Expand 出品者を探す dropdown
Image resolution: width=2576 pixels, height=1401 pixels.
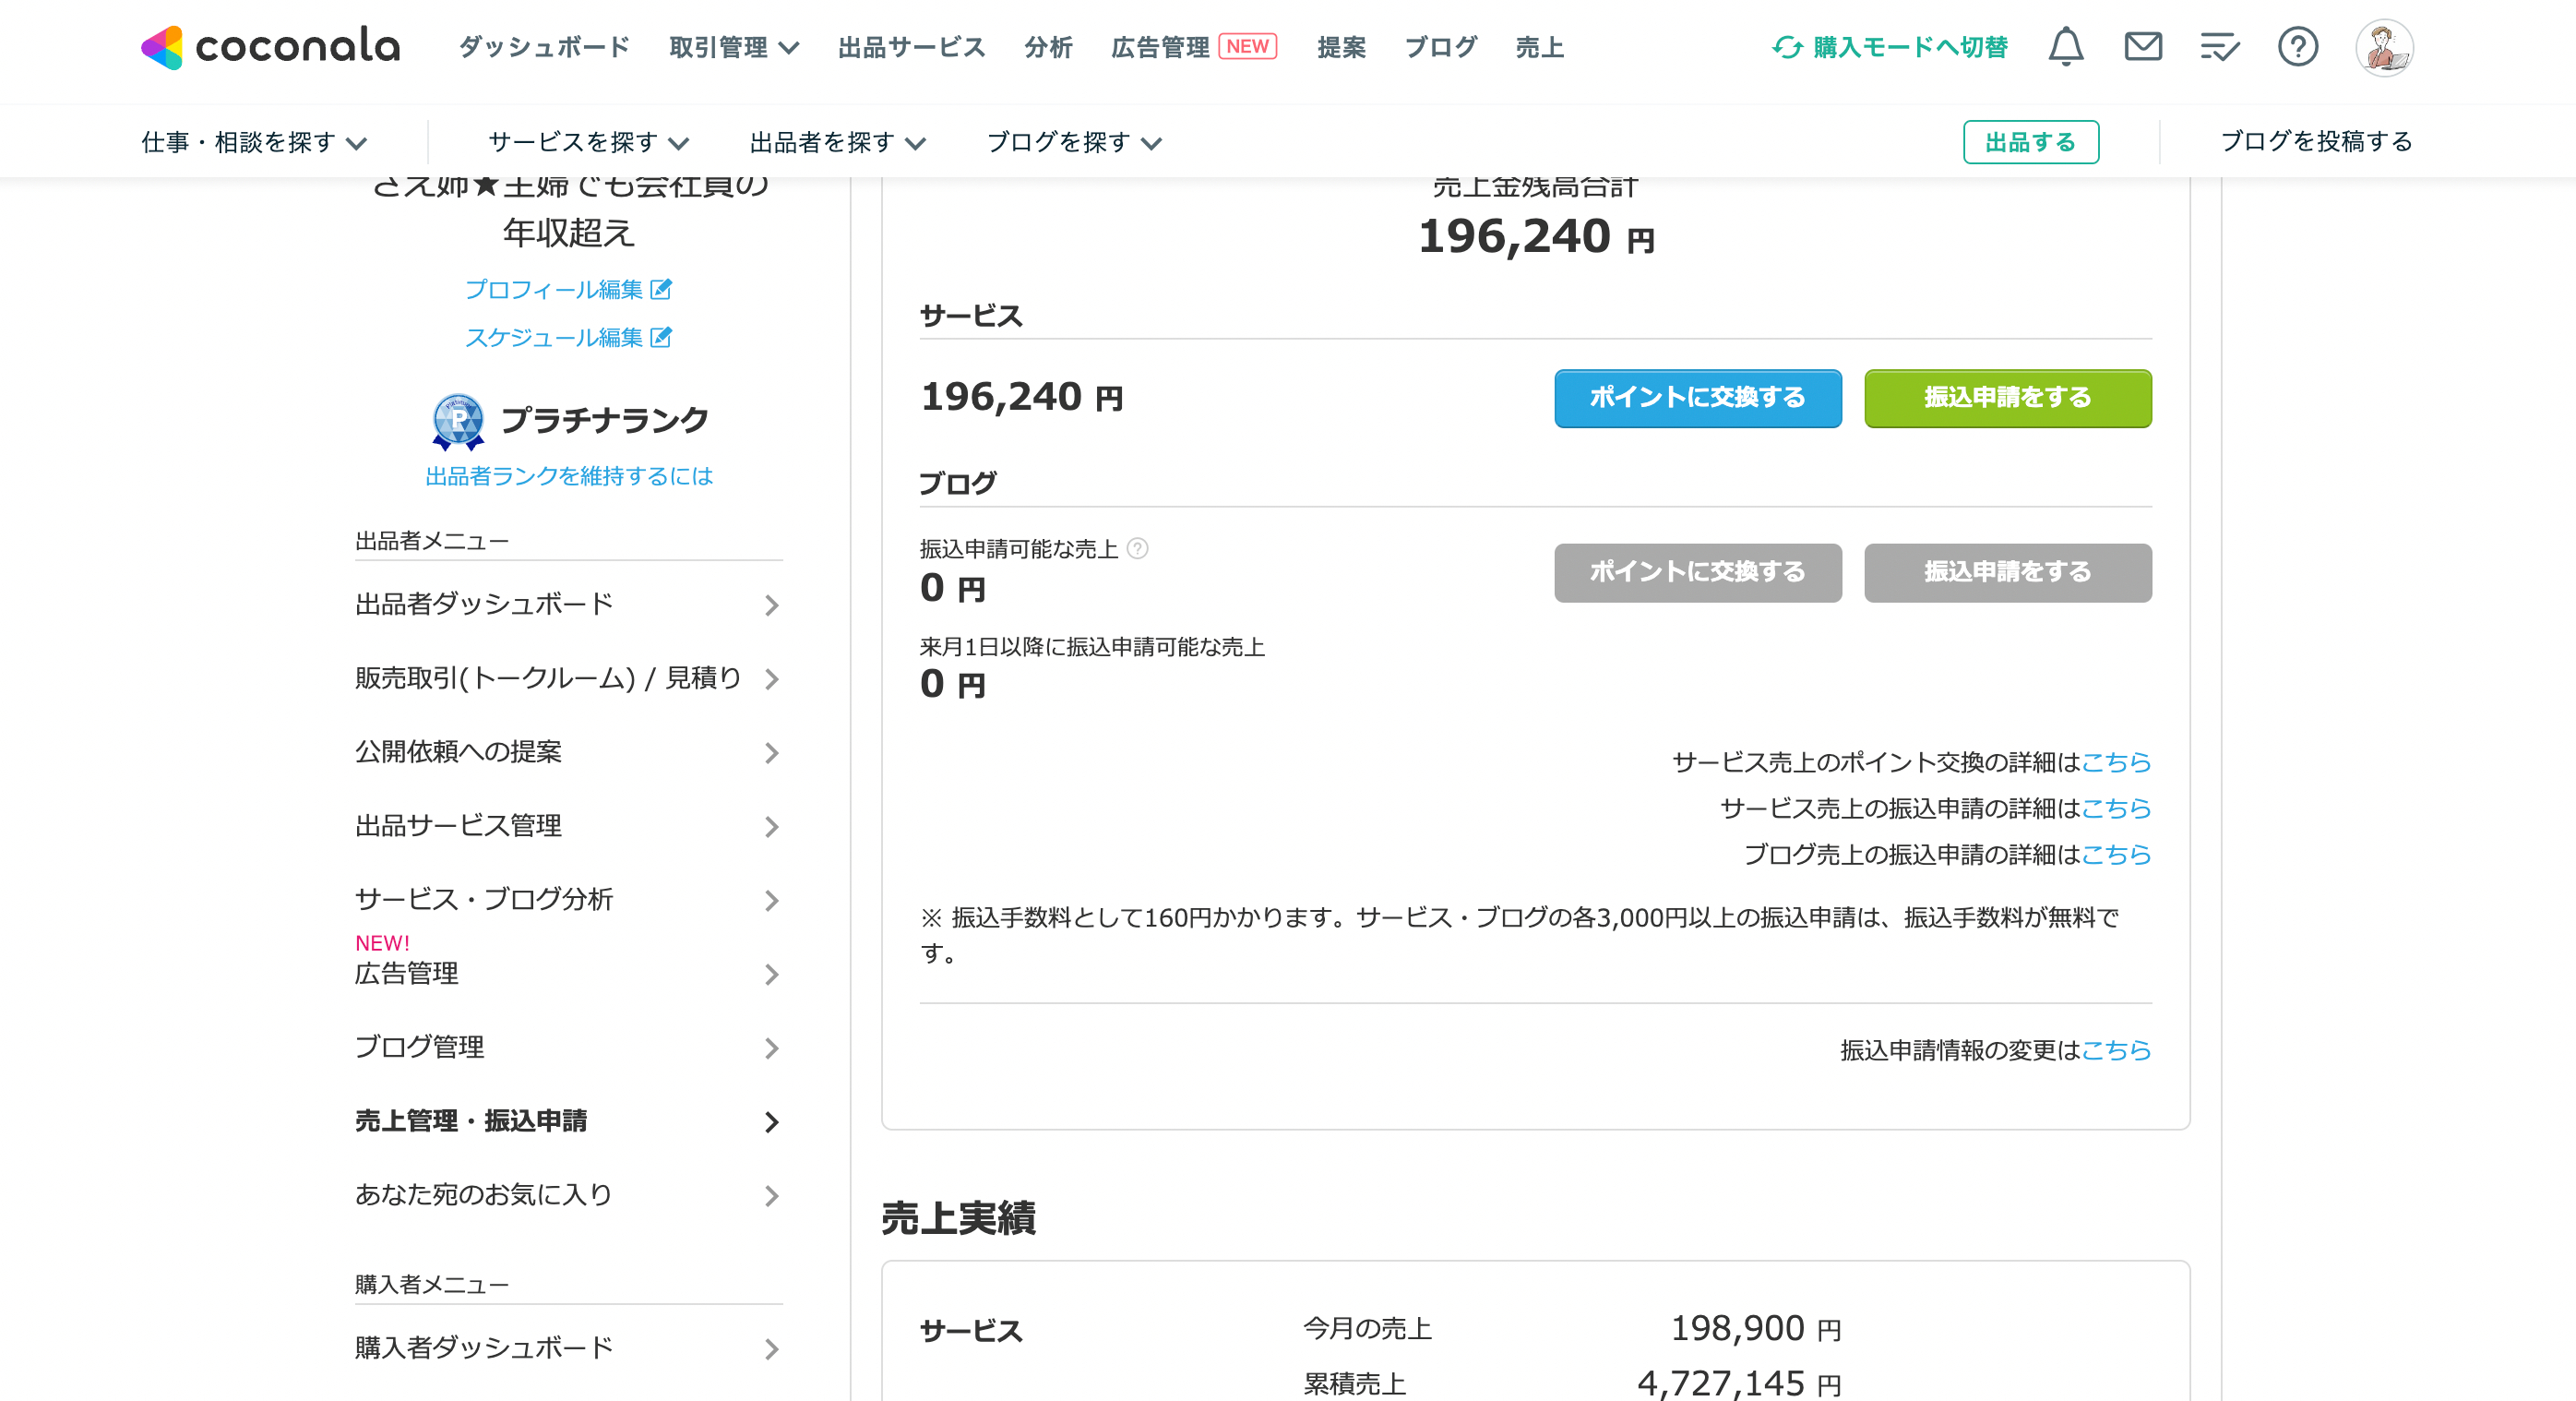(838, 142)
